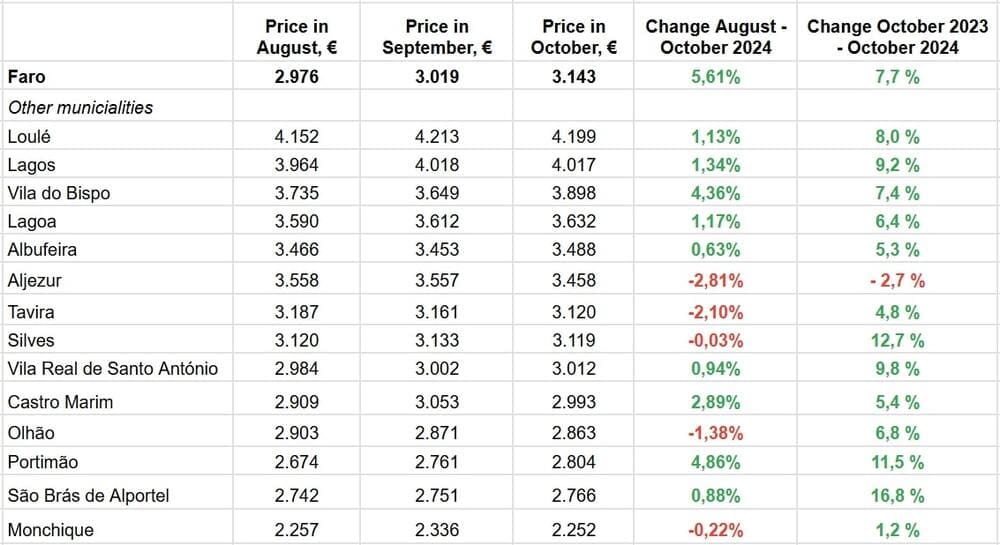Select the Price in August column header
Screen dimensions: 1000x545
coord(297,36)
